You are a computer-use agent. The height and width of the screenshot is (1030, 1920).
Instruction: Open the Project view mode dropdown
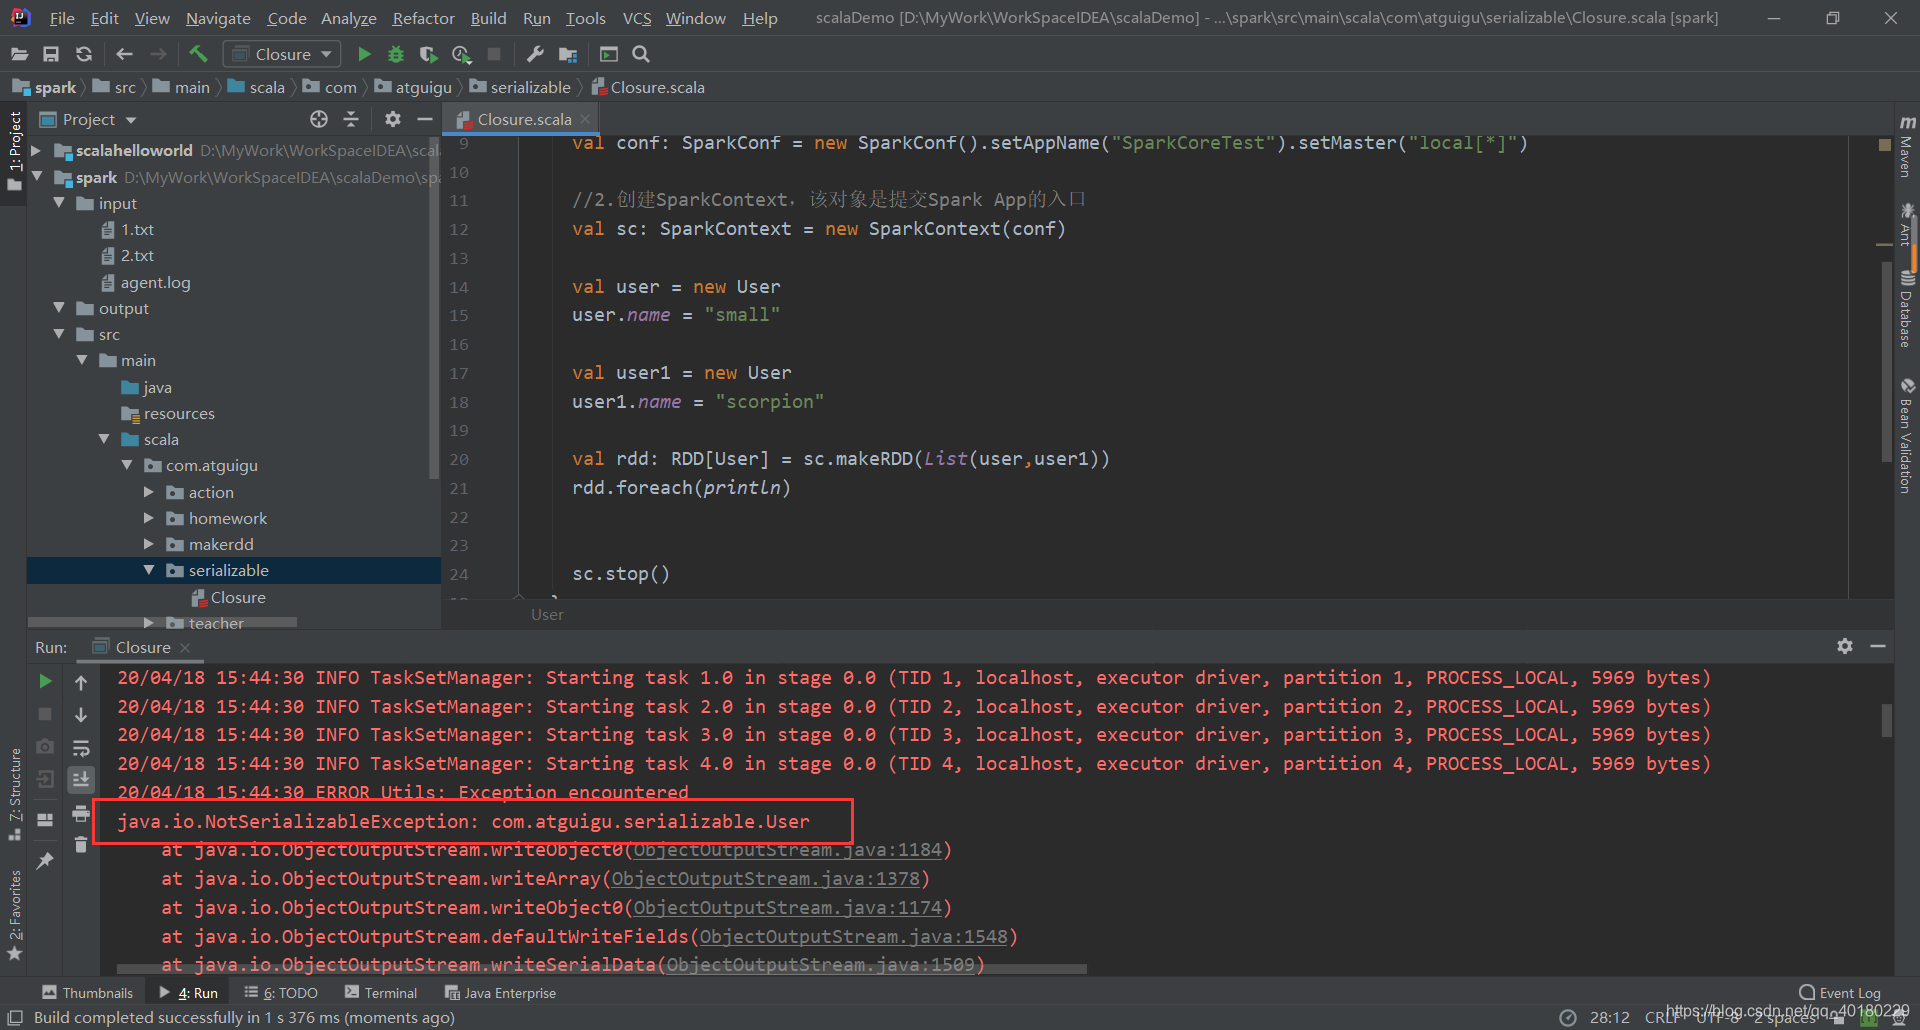click(x=88, y=119)
